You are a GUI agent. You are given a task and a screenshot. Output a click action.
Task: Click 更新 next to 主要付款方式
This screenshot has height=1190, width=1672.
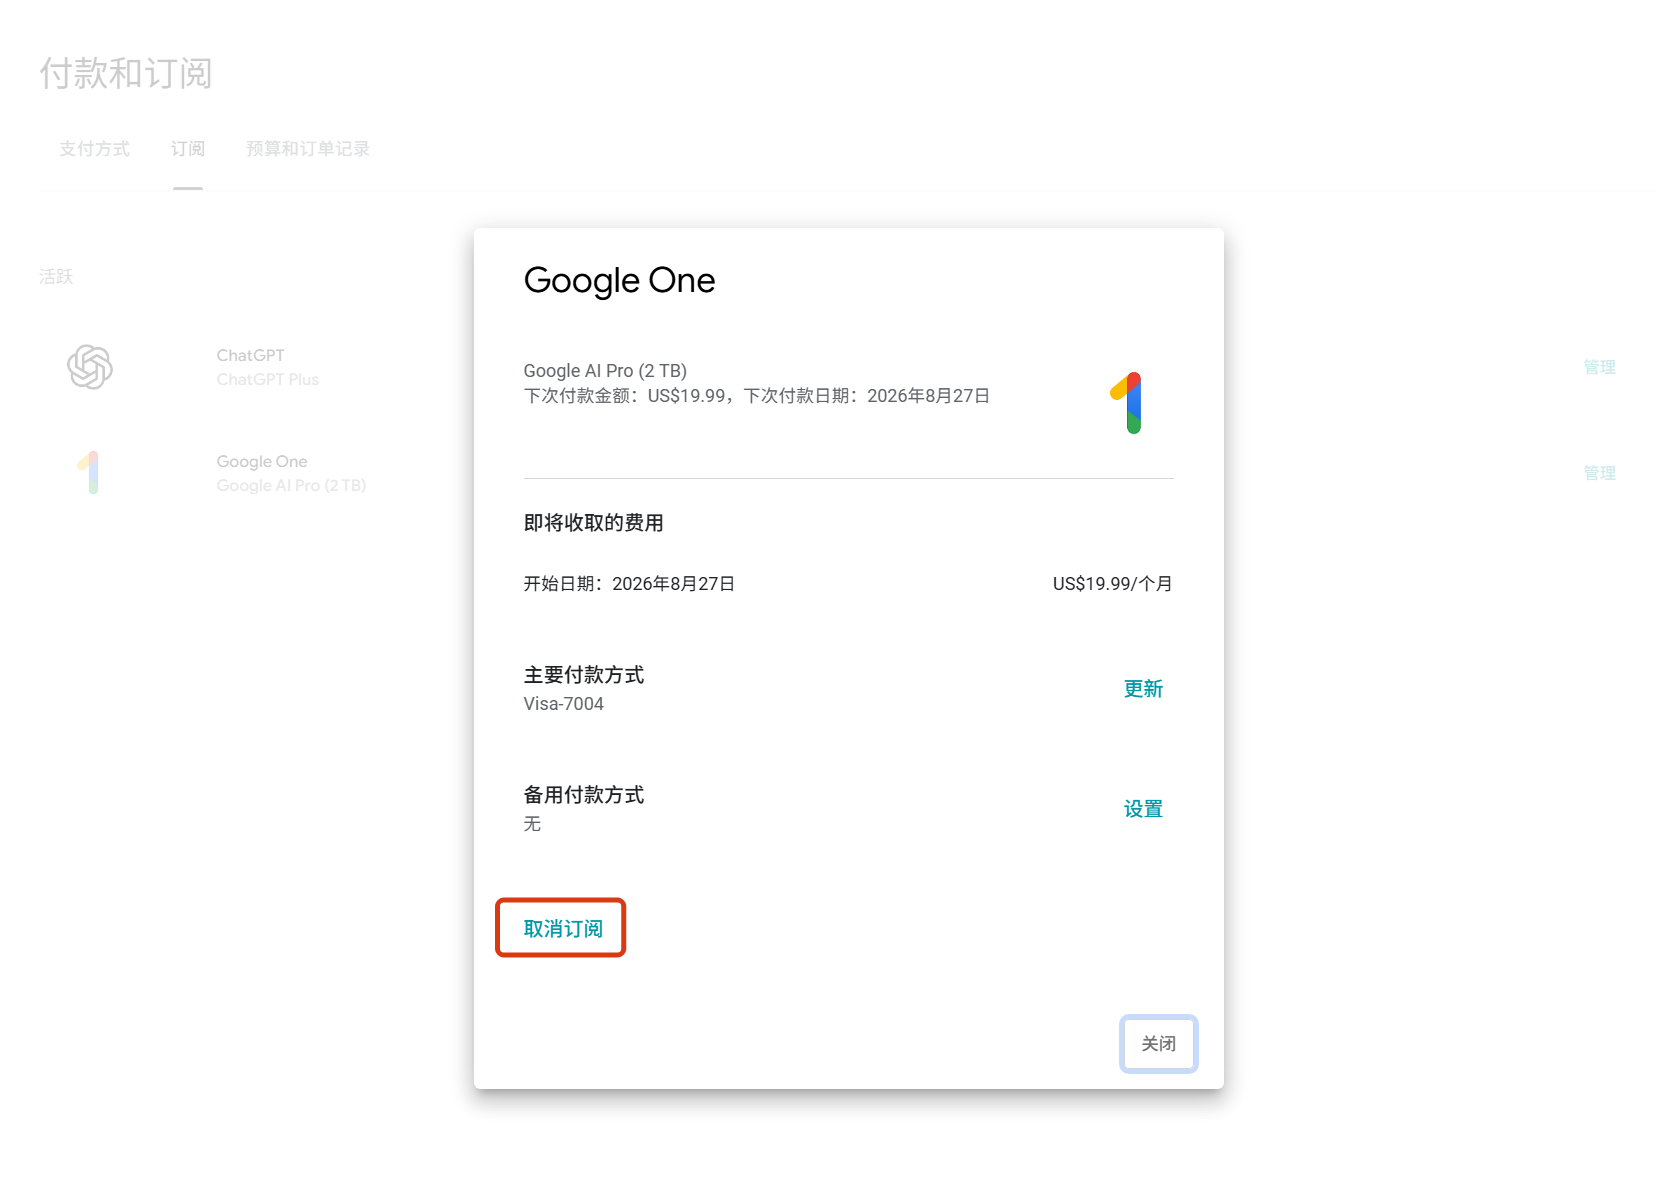(1143, 689)
